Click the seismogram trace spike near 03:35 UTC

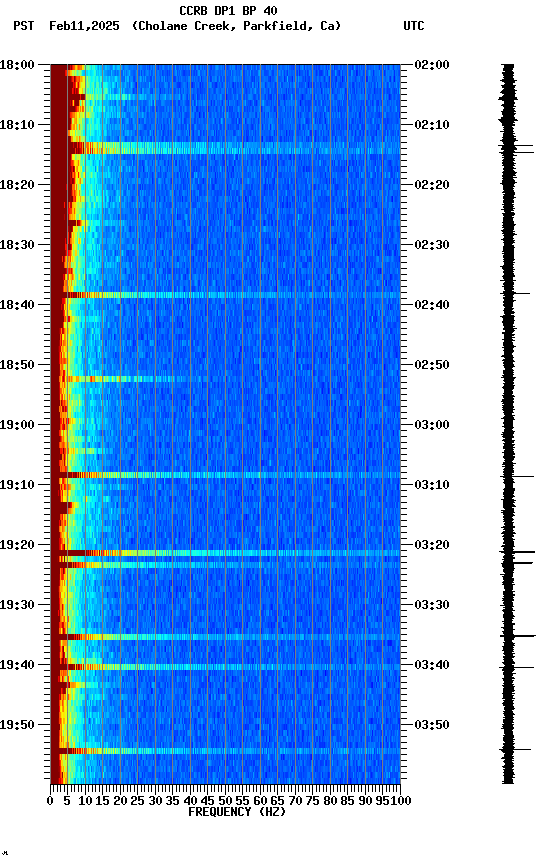517,636
